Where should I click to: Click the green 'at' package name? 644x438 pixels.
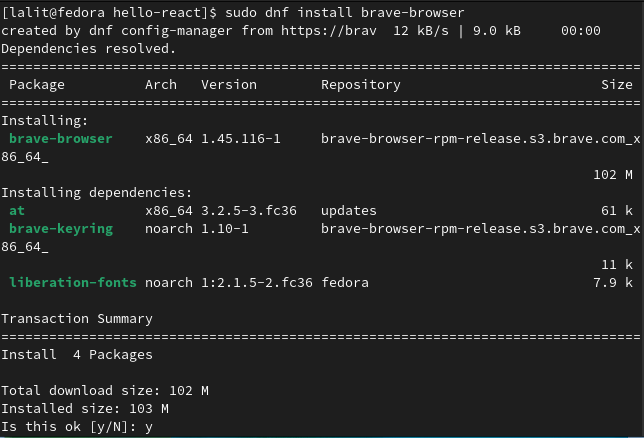(17, 211)
